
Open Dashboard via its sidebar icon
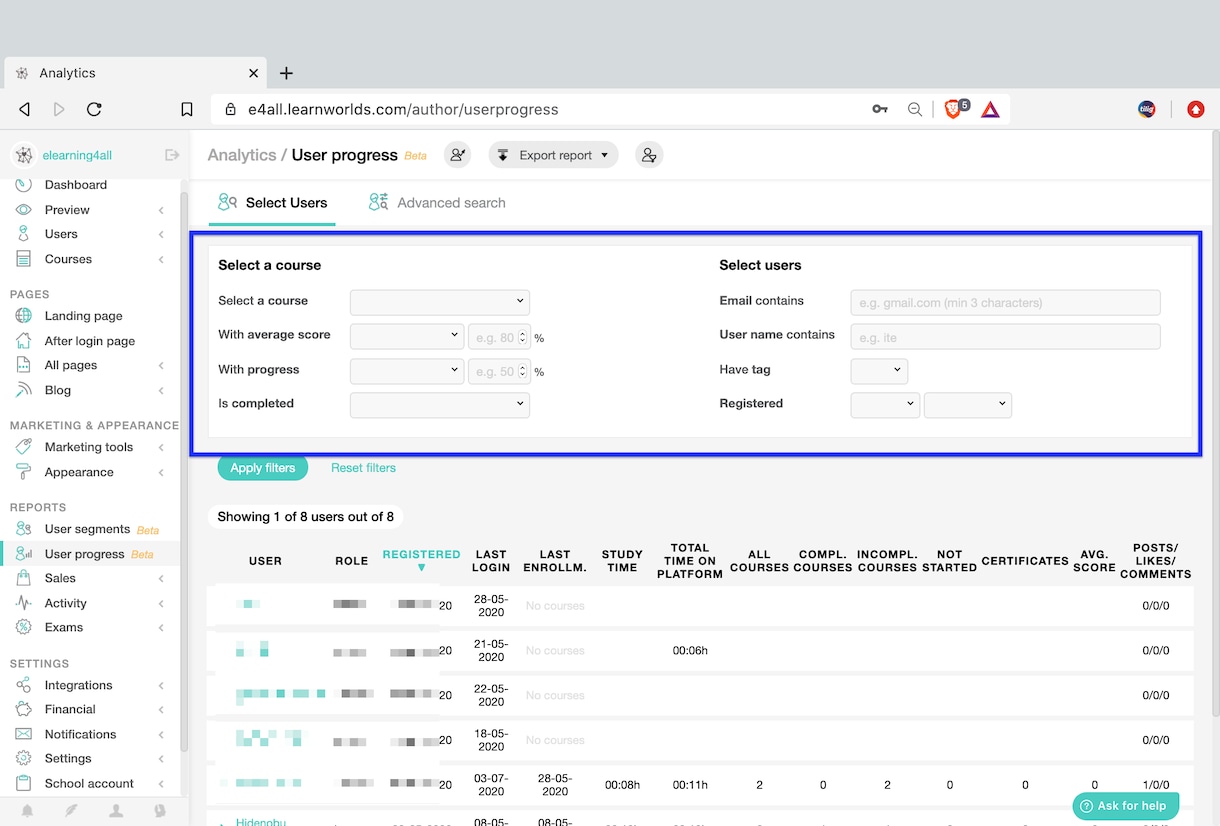[23, 185]
